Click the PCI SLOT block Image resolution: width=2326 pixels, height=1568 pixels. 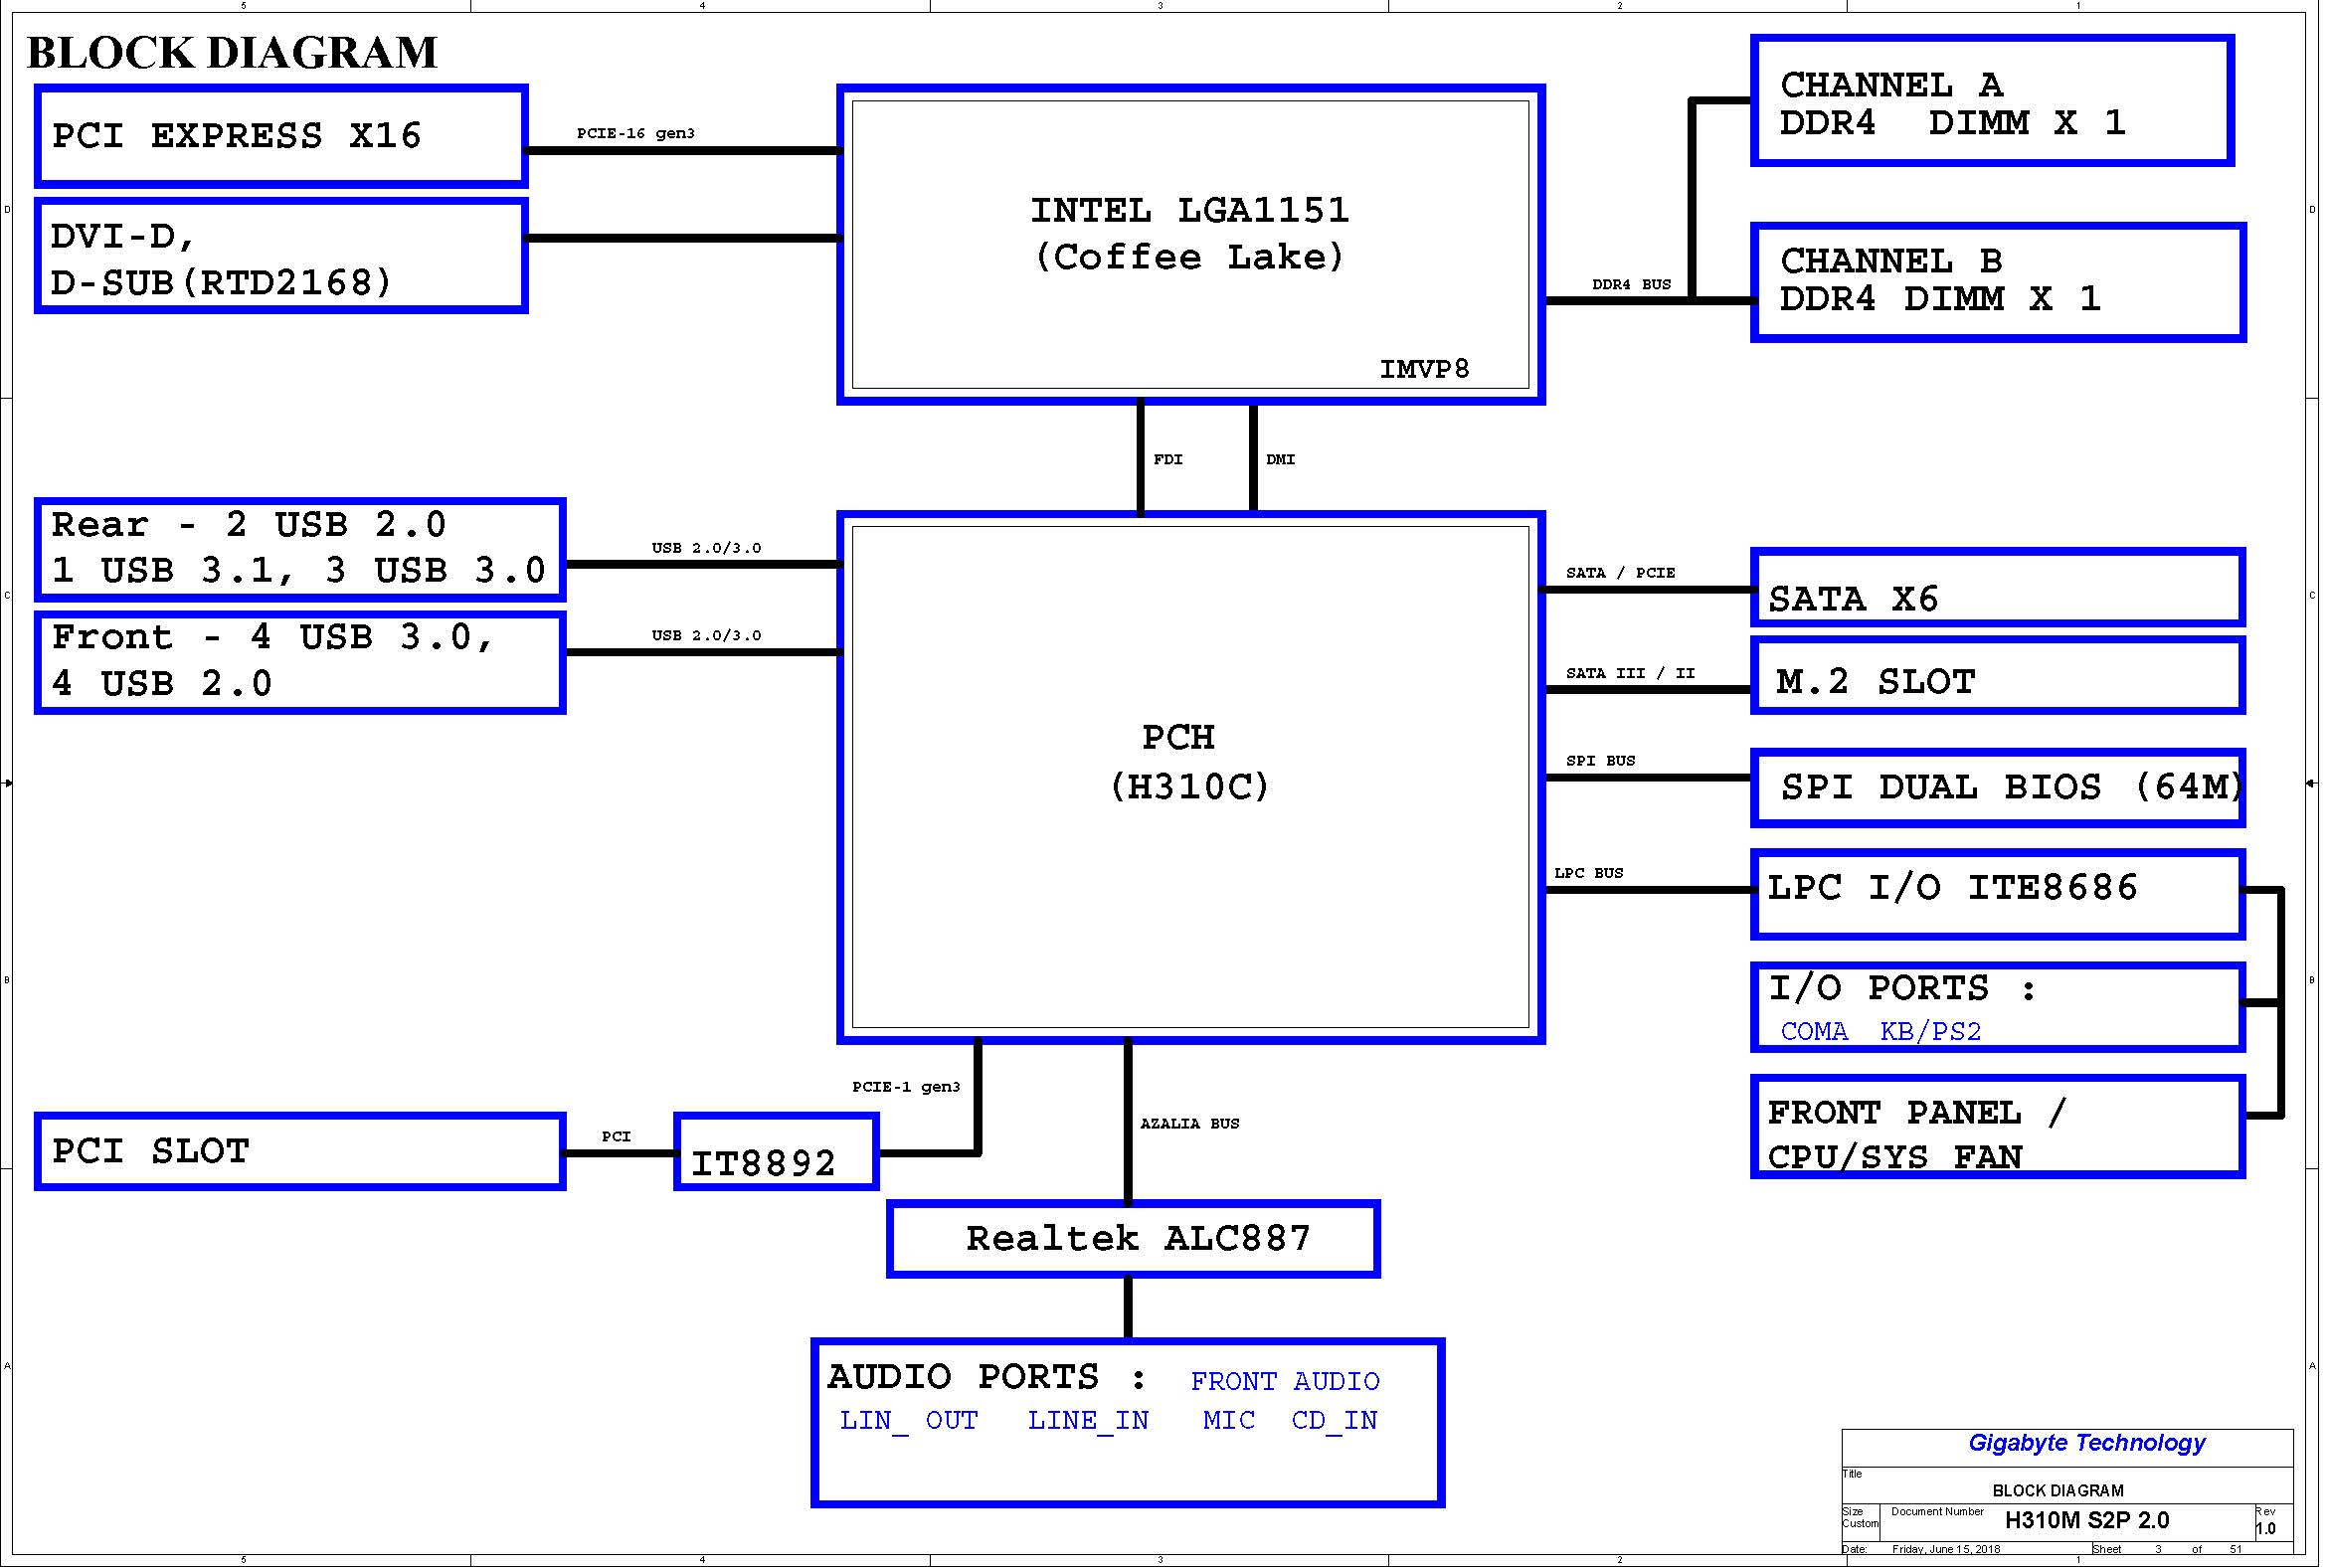[x=300, y=1151]
